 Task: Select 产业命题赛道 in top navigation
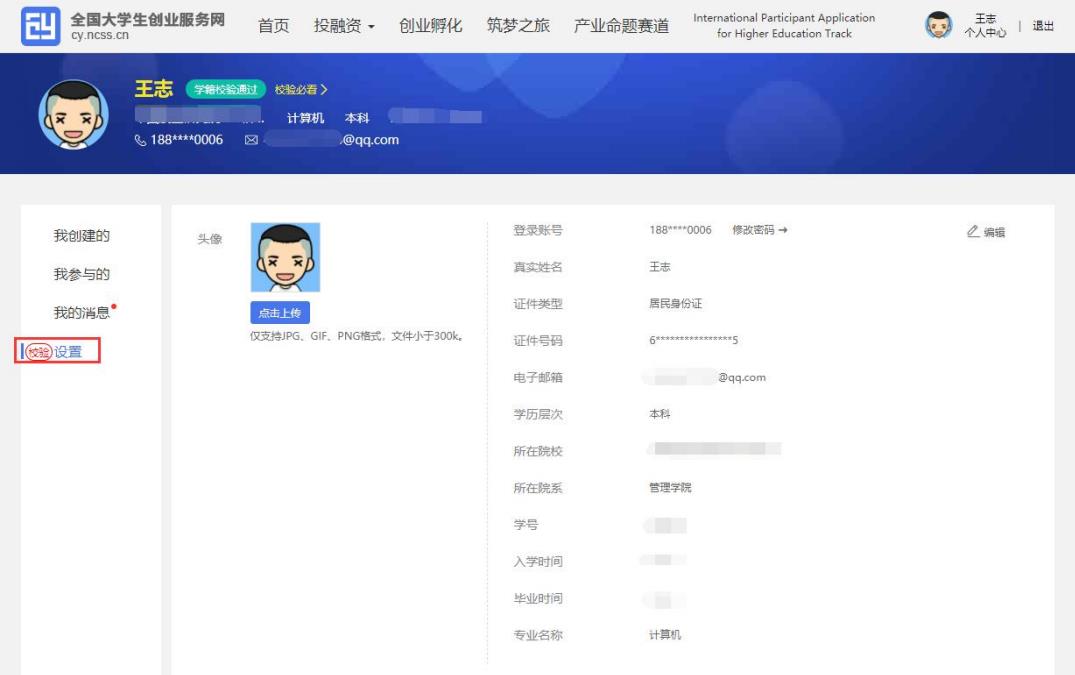tap(621, 26)
